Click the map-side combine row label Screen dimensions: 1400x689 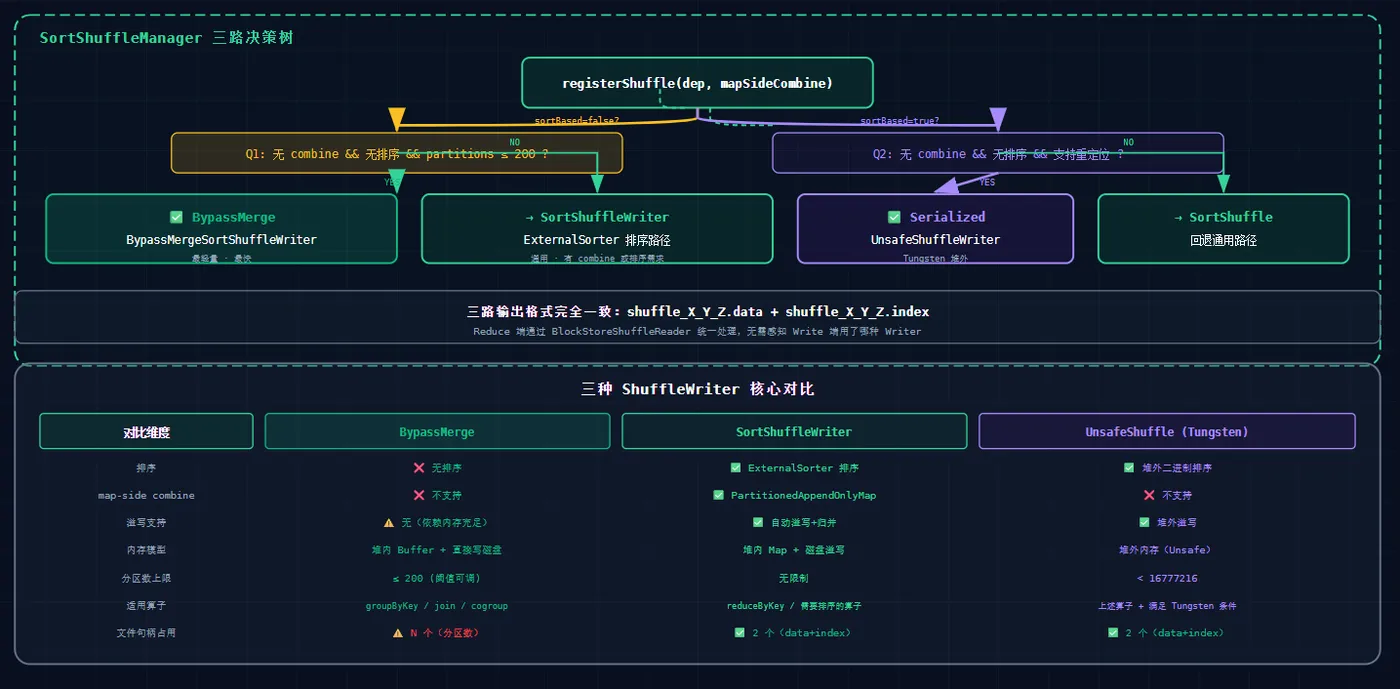(x=146, y=495)
